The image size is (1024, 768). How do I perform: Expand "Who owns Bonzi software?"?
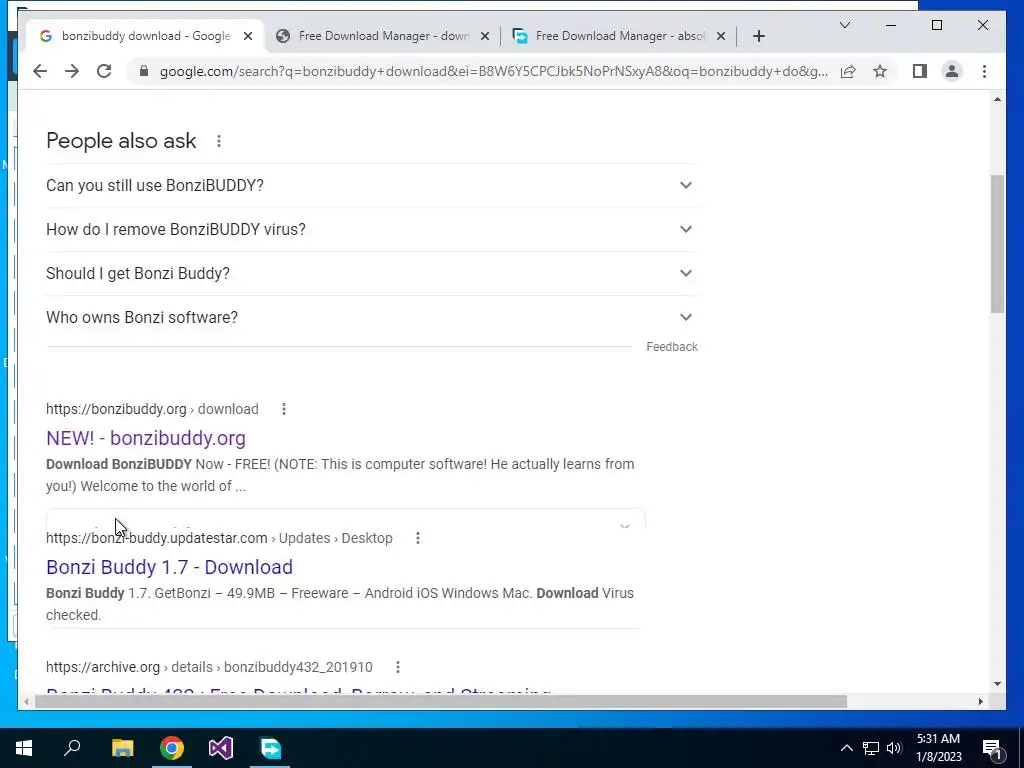tap(372, 317)
